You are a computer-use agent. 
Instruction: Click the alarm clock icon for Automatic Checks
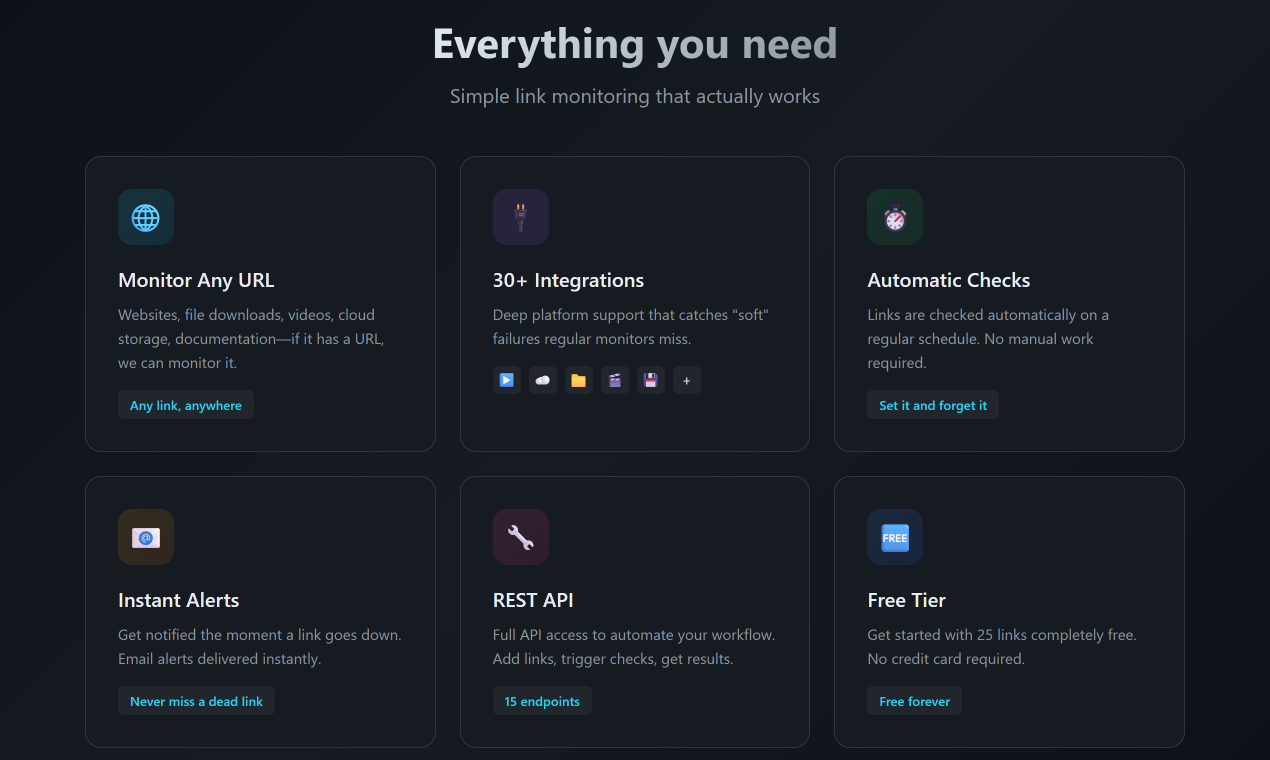(895, 217)
